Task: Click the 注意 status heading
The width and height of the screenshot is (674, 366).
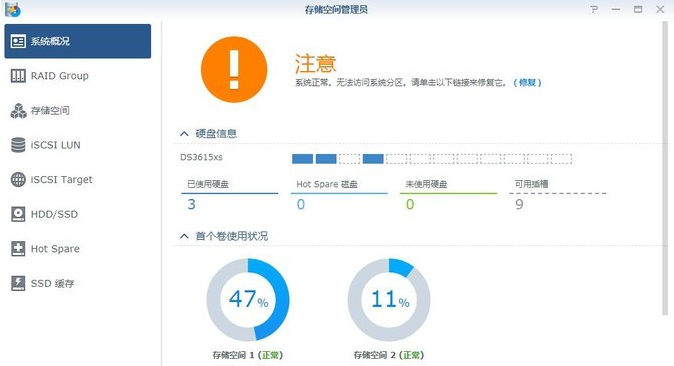Action: 315,64
